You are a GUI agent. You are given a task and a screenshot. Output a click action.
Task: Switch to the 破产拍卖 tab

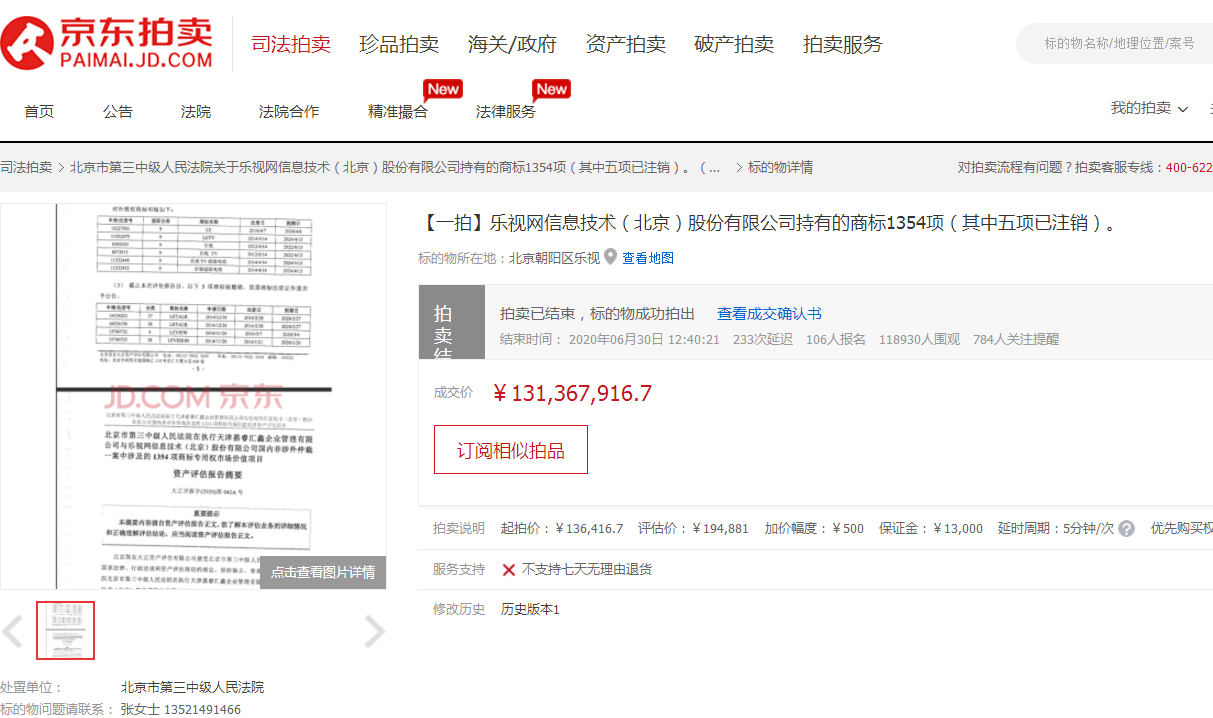click(734, 44)
